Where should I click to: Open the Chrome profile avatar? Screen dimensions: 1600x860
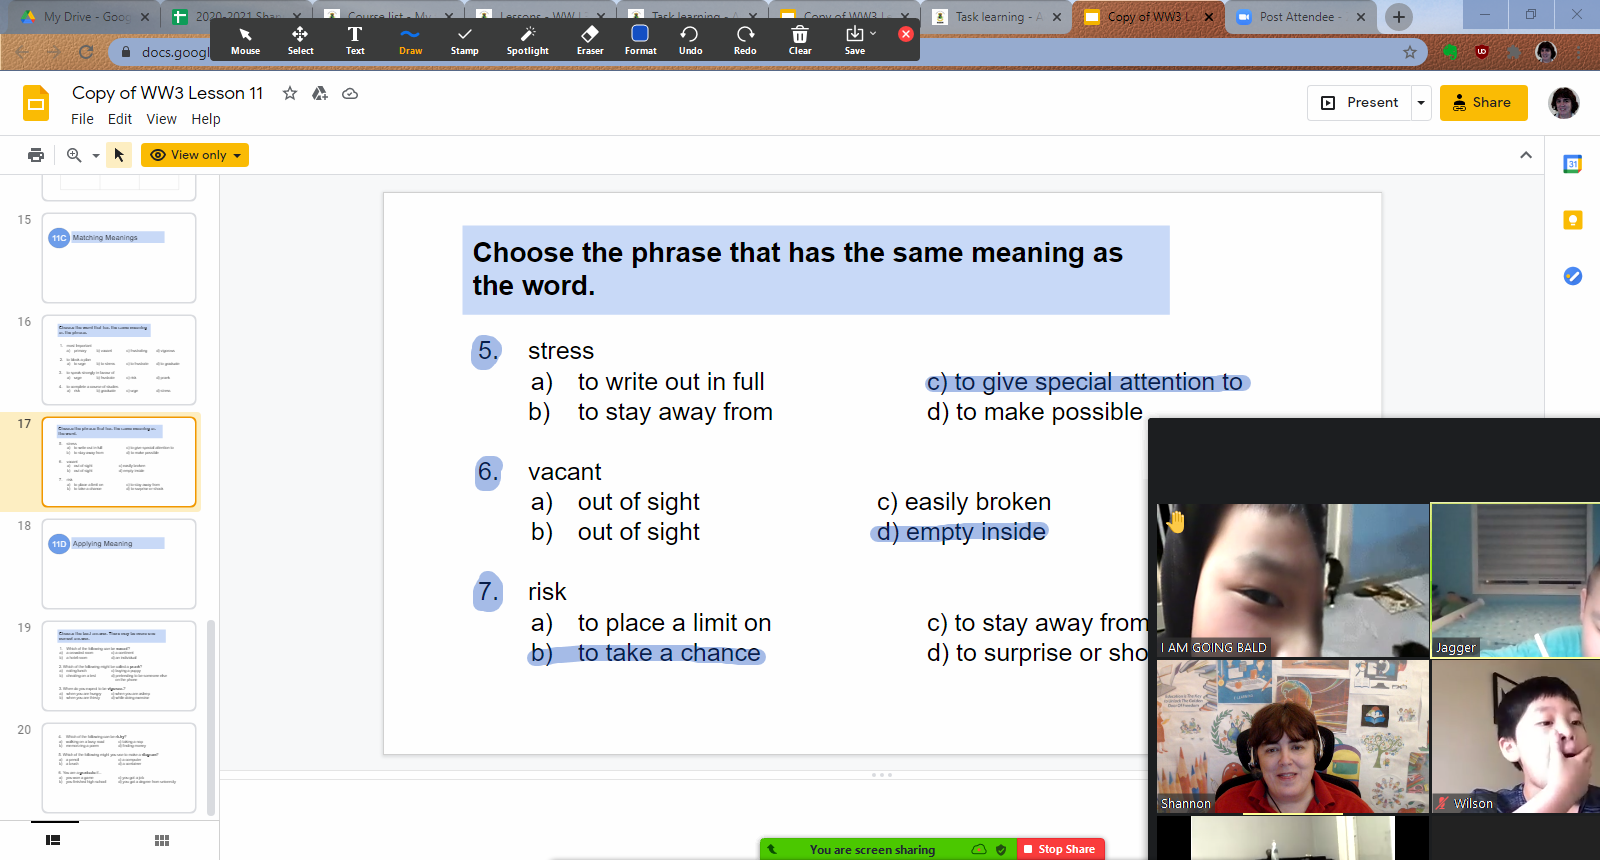1546,52
